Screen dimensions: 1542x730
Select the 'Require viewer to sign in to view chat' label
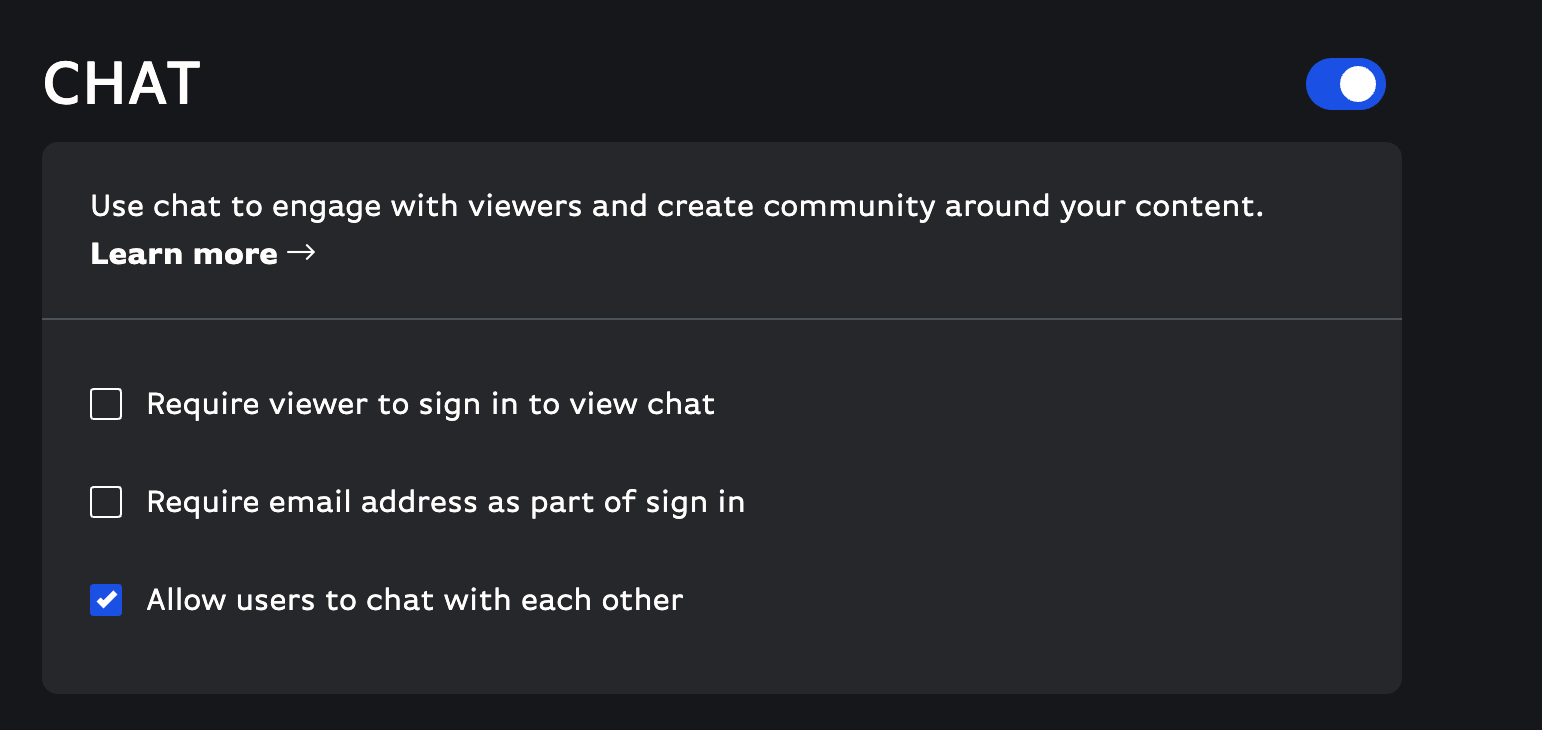click(x=431, y=404)
